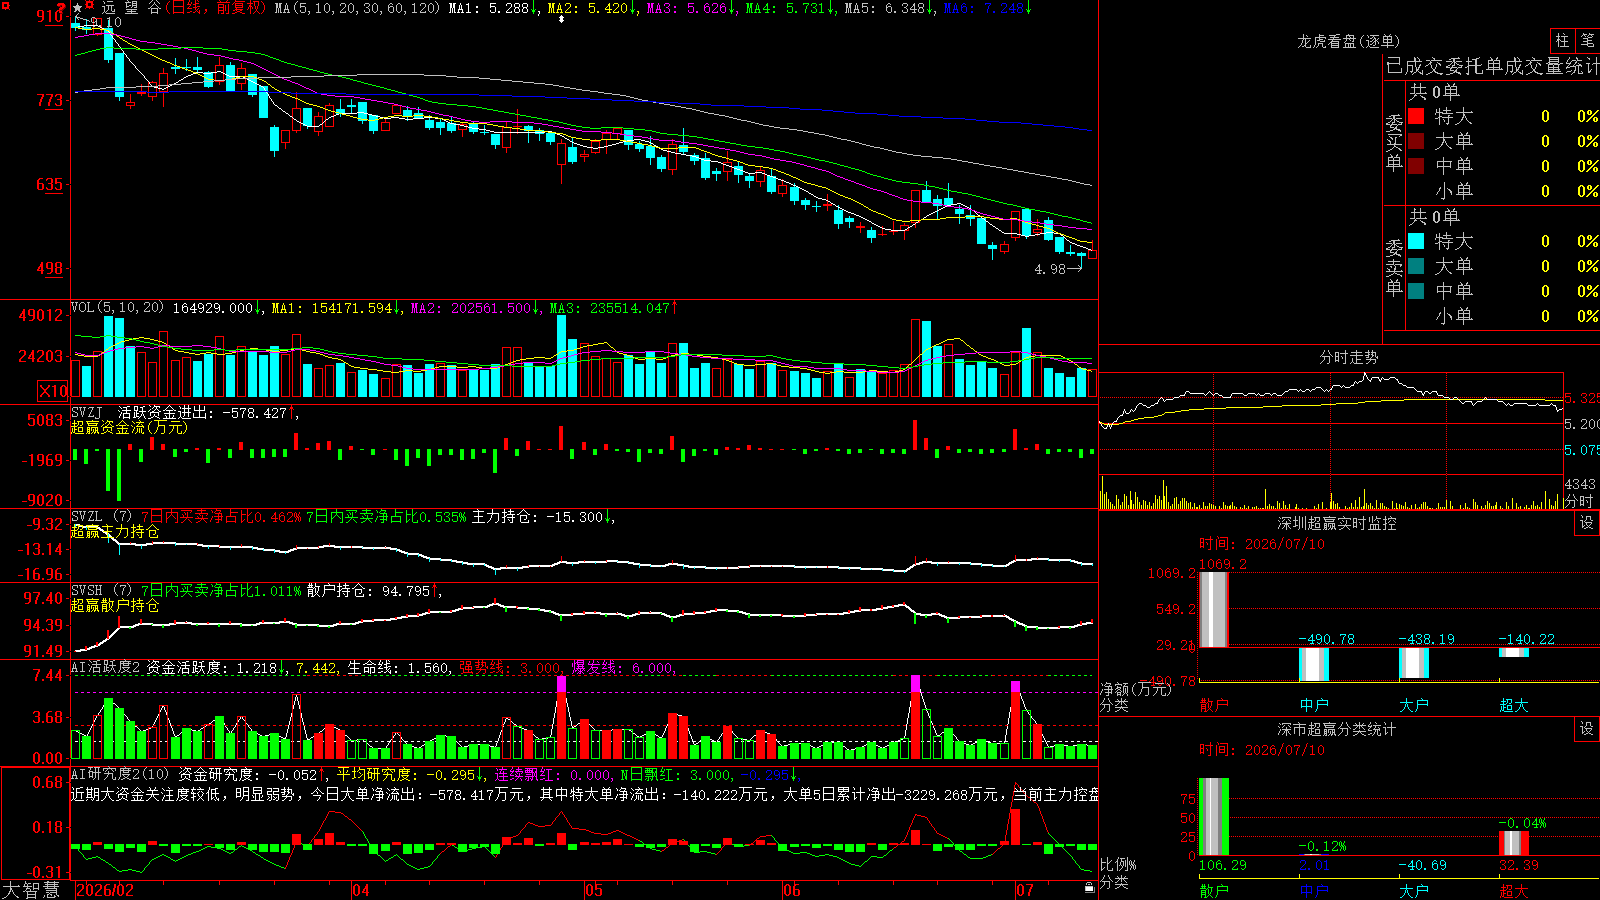Click the 委卖单 section label

click(1394, 268)
